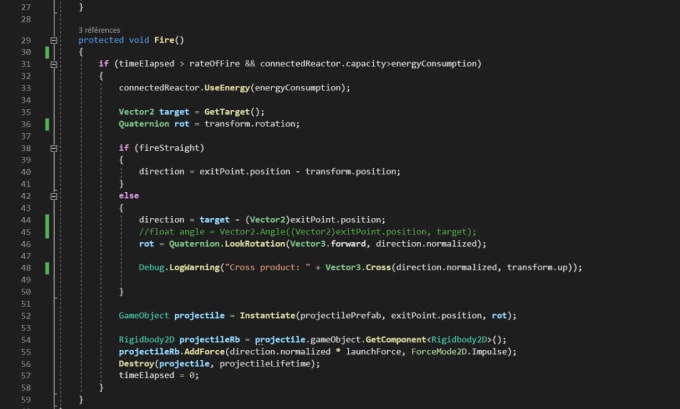
Task: Select line number 48 in the gutter
Action: click(x=26, y=268)
